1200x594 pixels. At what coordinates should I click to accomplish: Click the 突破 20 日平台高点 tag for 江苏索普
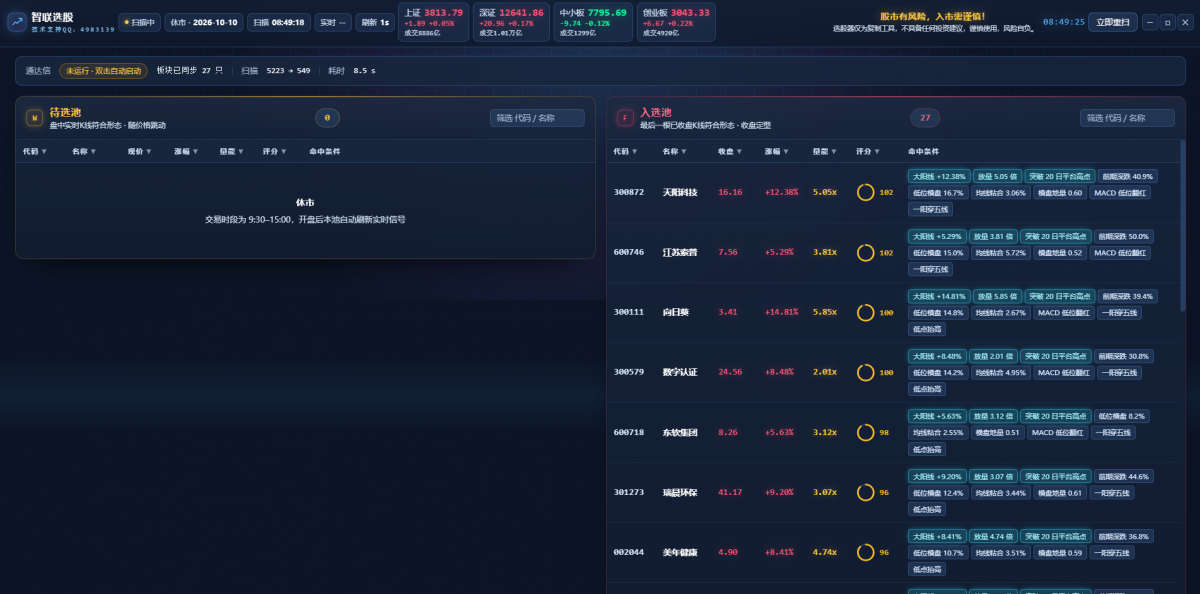coord(1056,237)
